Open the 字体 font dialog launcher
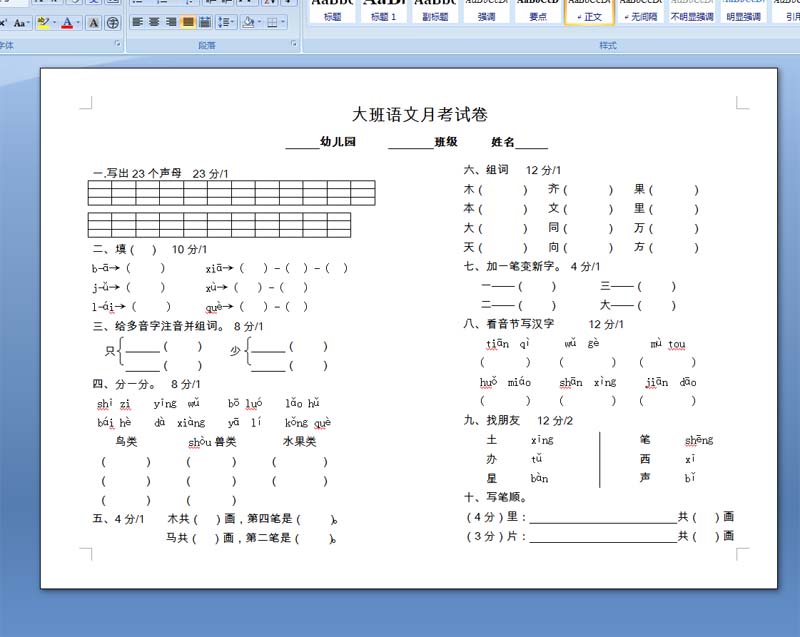The image size is (800, 637). click(117, 44)
